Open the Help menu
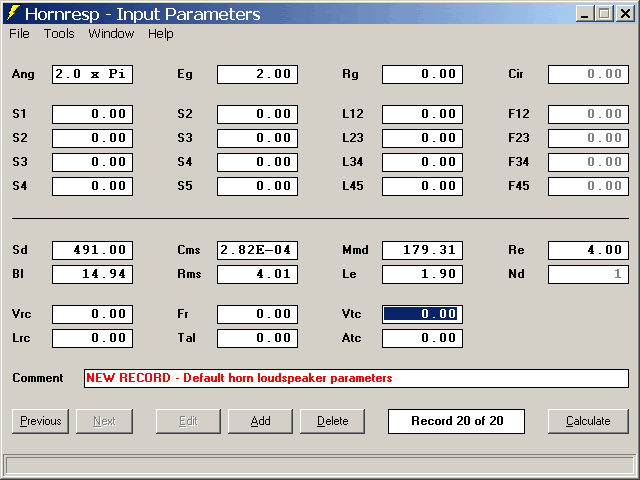The width and height of the screenshot is (640, 480). 161,34
